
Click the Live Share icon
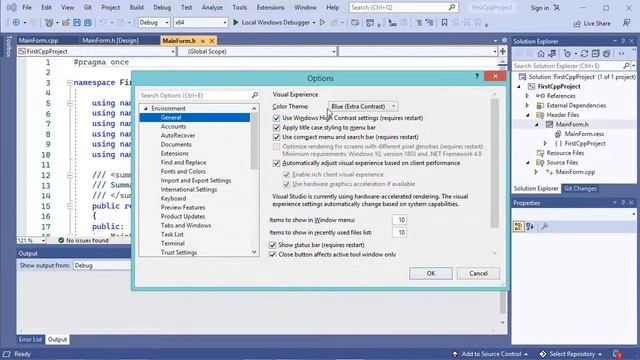click(x=592, y=23)
